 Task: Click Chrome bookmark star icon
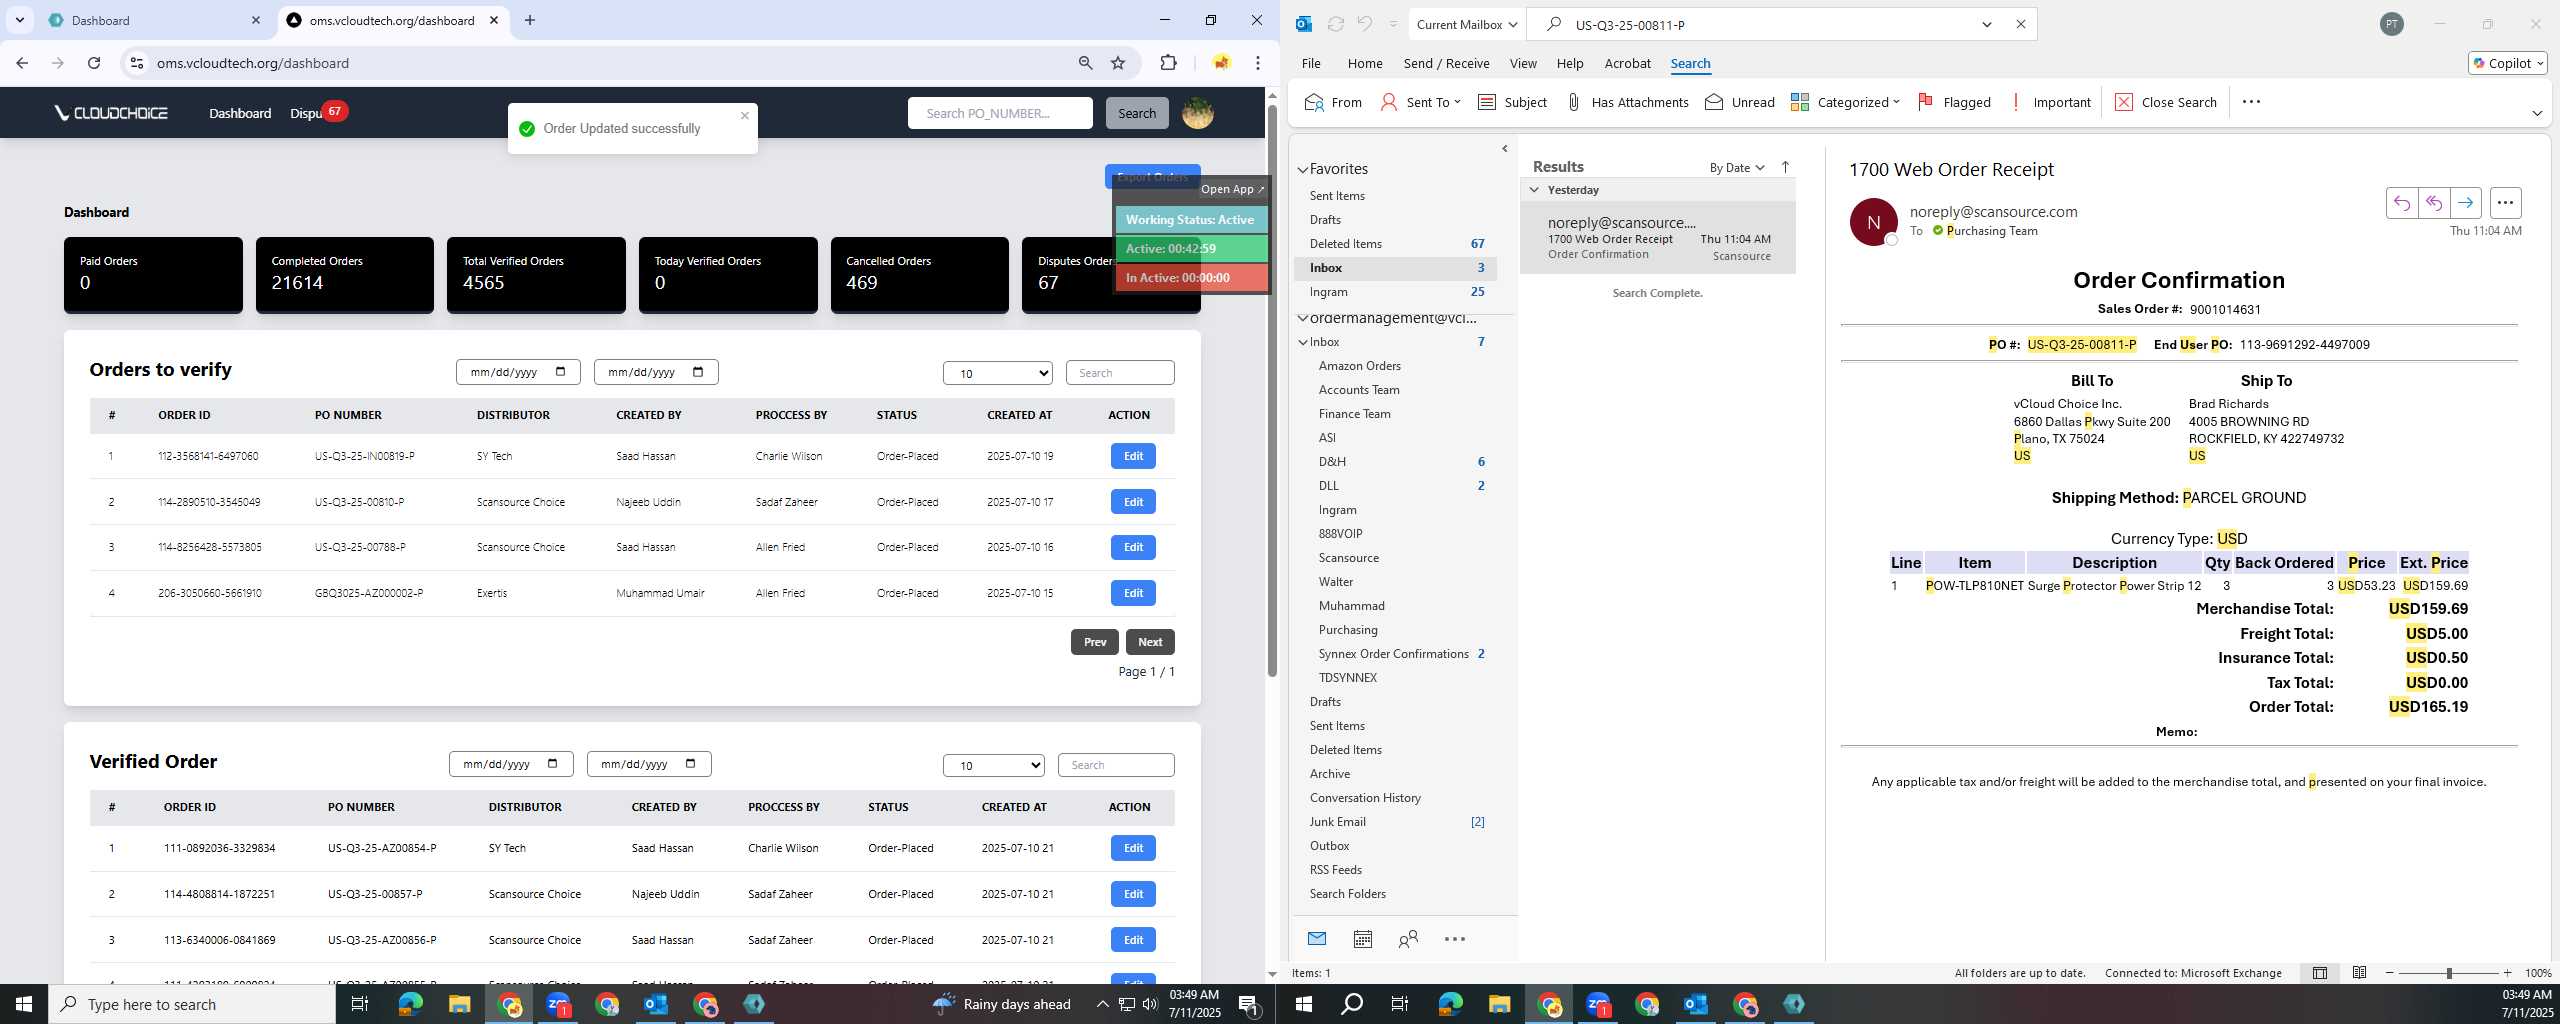tap(1118, 63)
